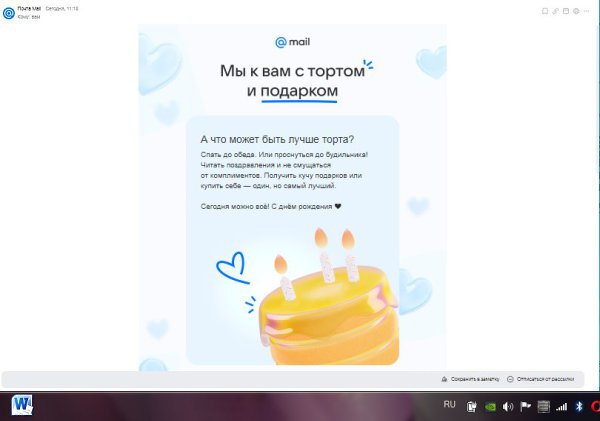Open the RU language switcher
The image size is (600, 421).
click(x=450, y=405)
